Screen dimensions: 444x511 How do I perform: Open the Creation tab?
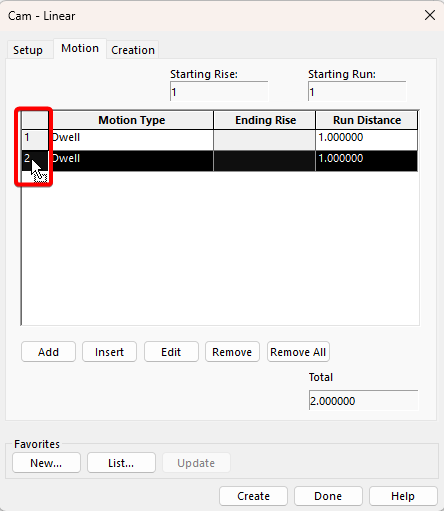point(133,50)
